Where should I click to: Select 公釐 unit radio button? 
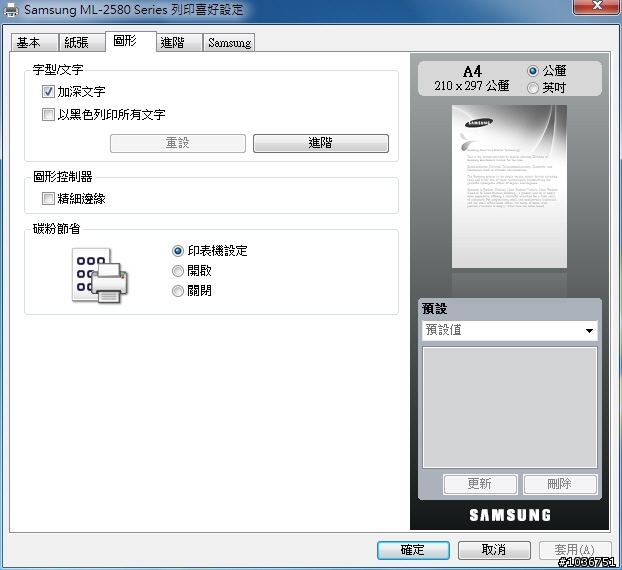pyautogui.click(x=533, y=71)
